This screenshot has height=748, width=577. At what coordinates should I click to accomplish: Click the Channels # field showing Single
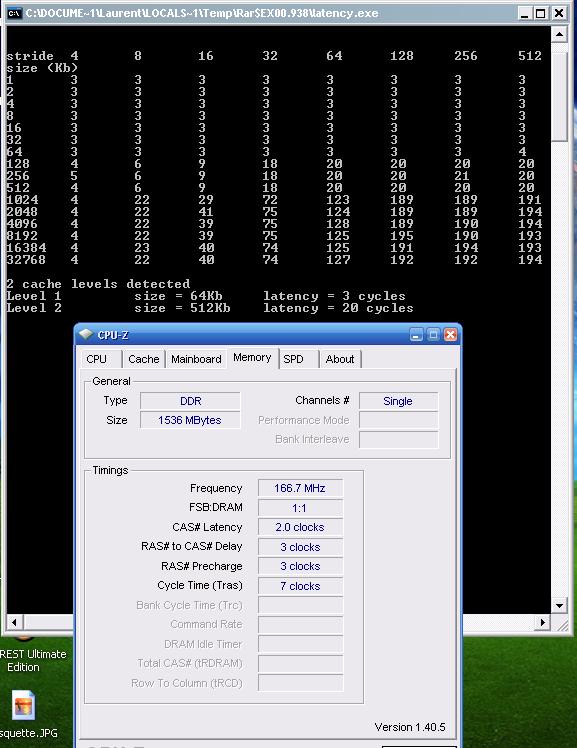(x=398, y=401)
